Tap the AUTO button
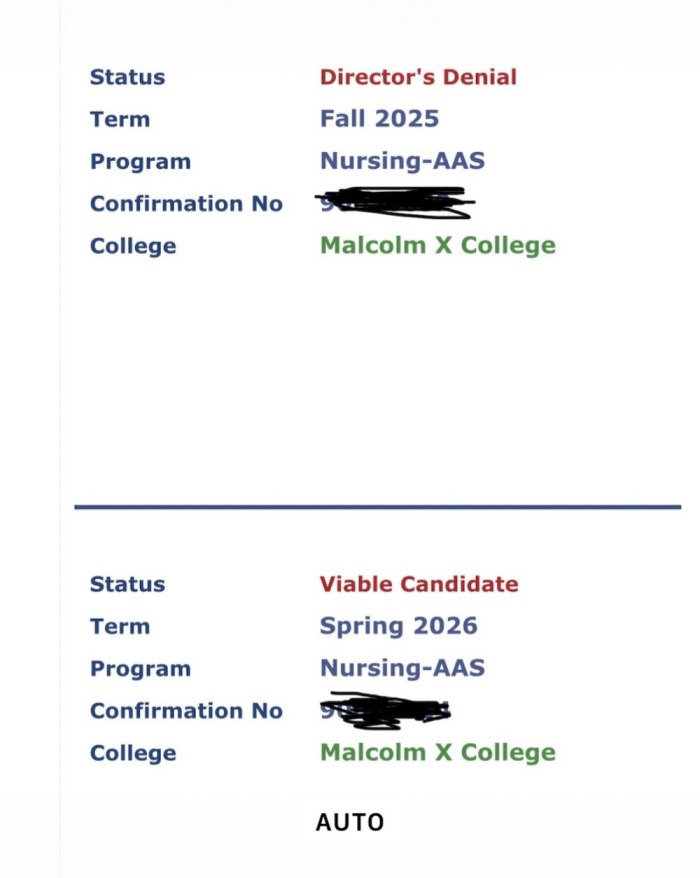The image size is (700, 878). point(350,822)
